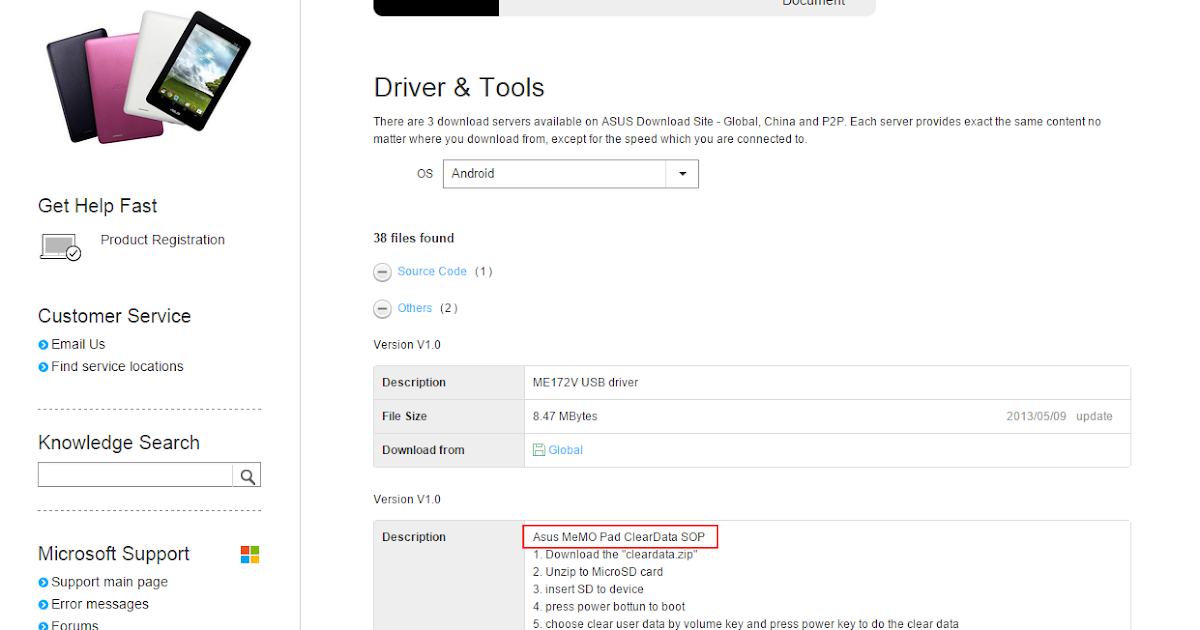Click the Download cleardata.zip step text
1200x630 pixels.
(x=615, y=555)
